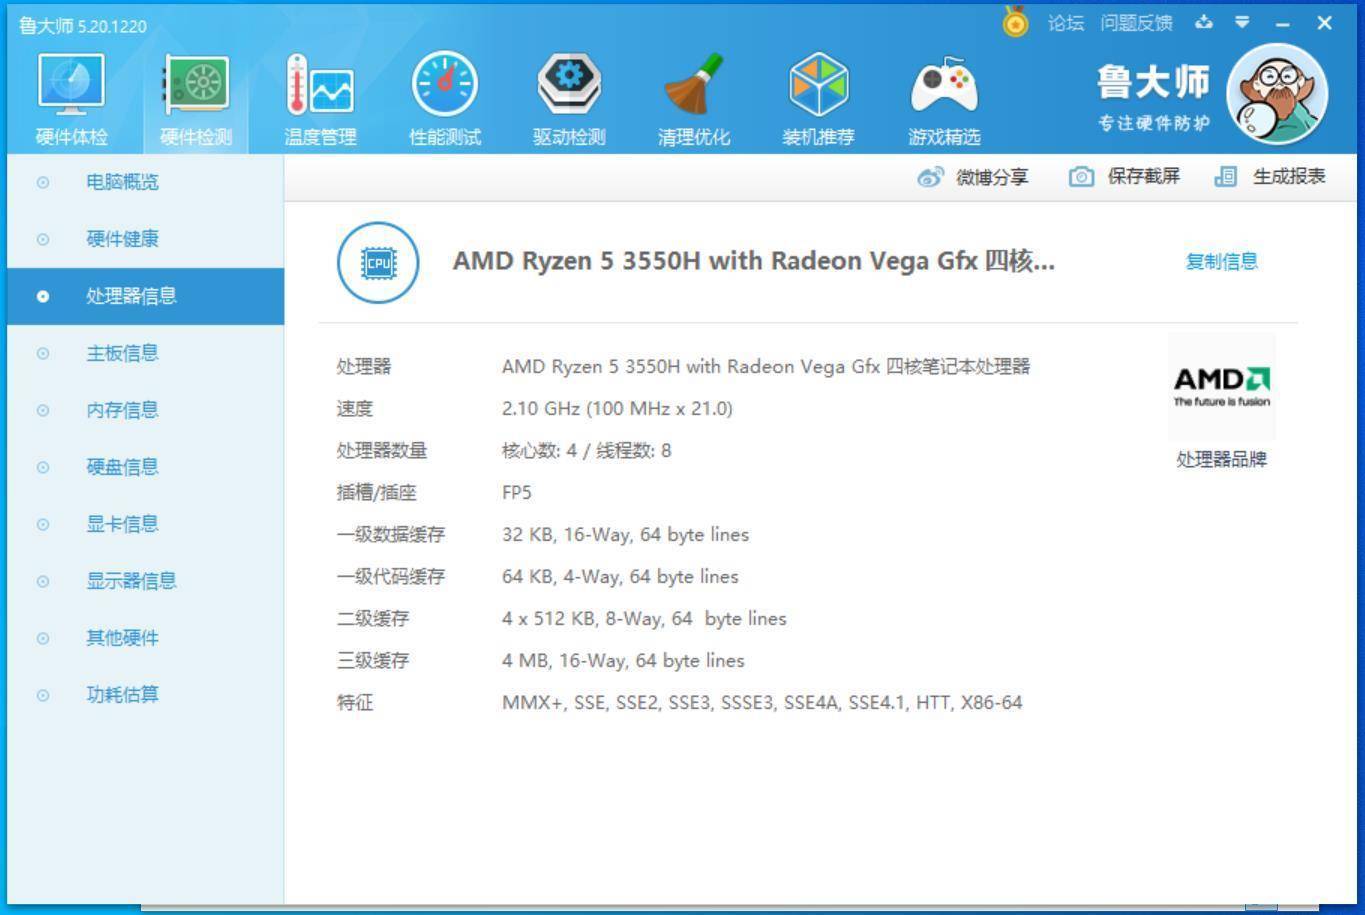
Task: Open 问题反馈 feedback link
Action: pyautogui.click(x=1136, y=22)
